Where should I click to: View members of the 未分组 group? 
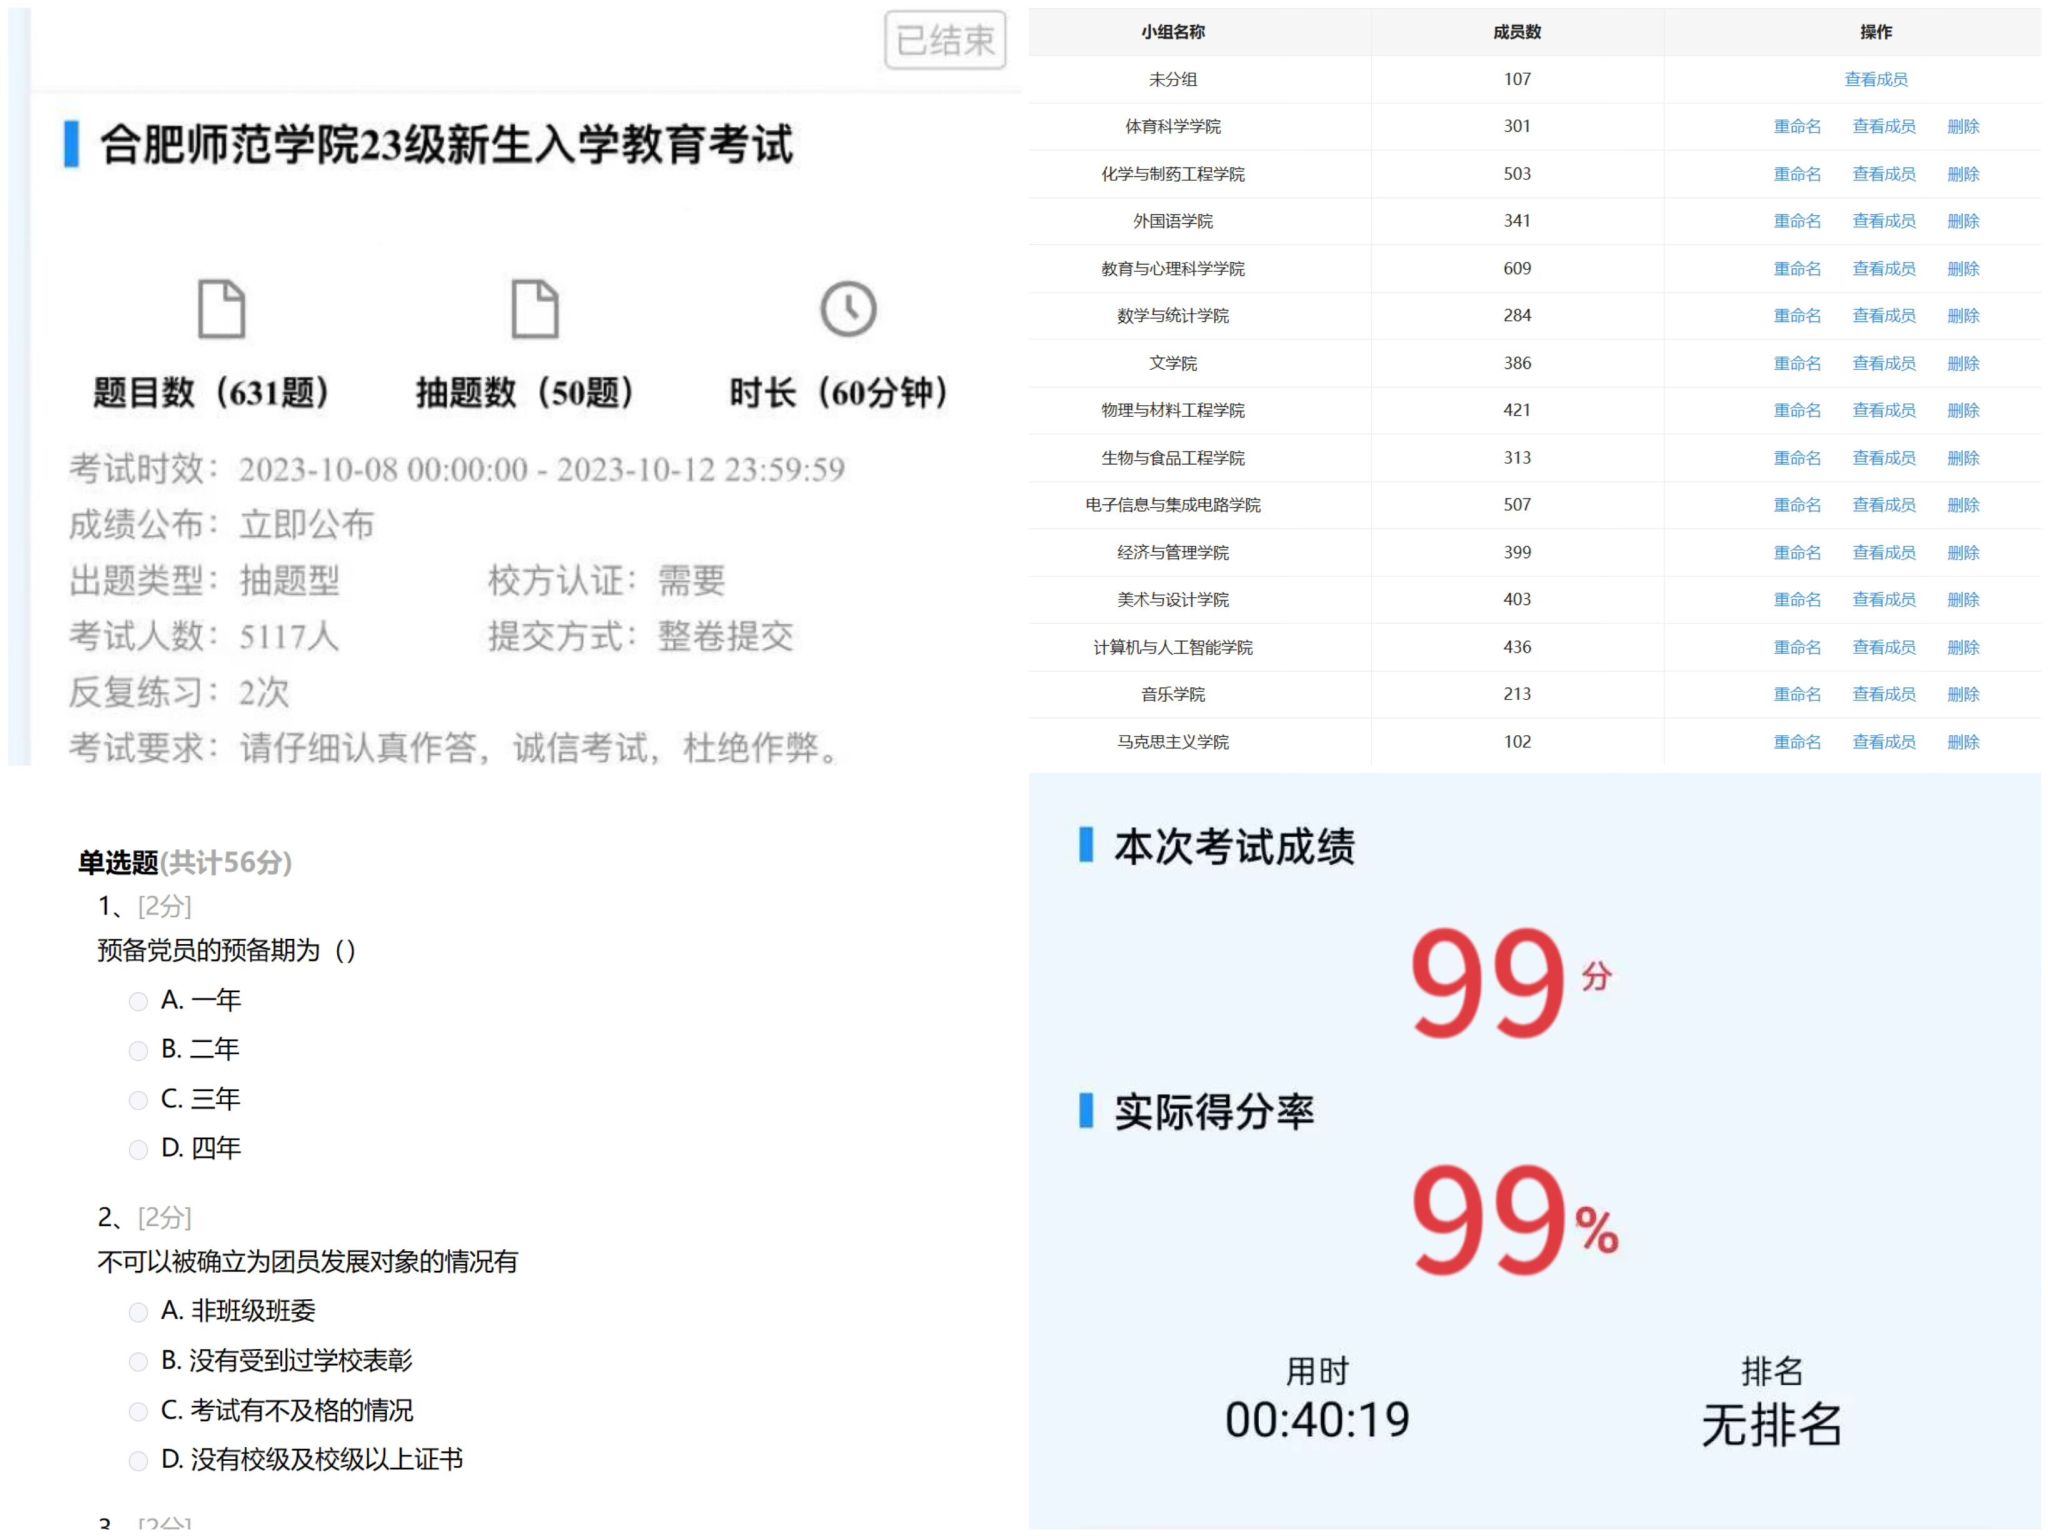coord(1875,79)
